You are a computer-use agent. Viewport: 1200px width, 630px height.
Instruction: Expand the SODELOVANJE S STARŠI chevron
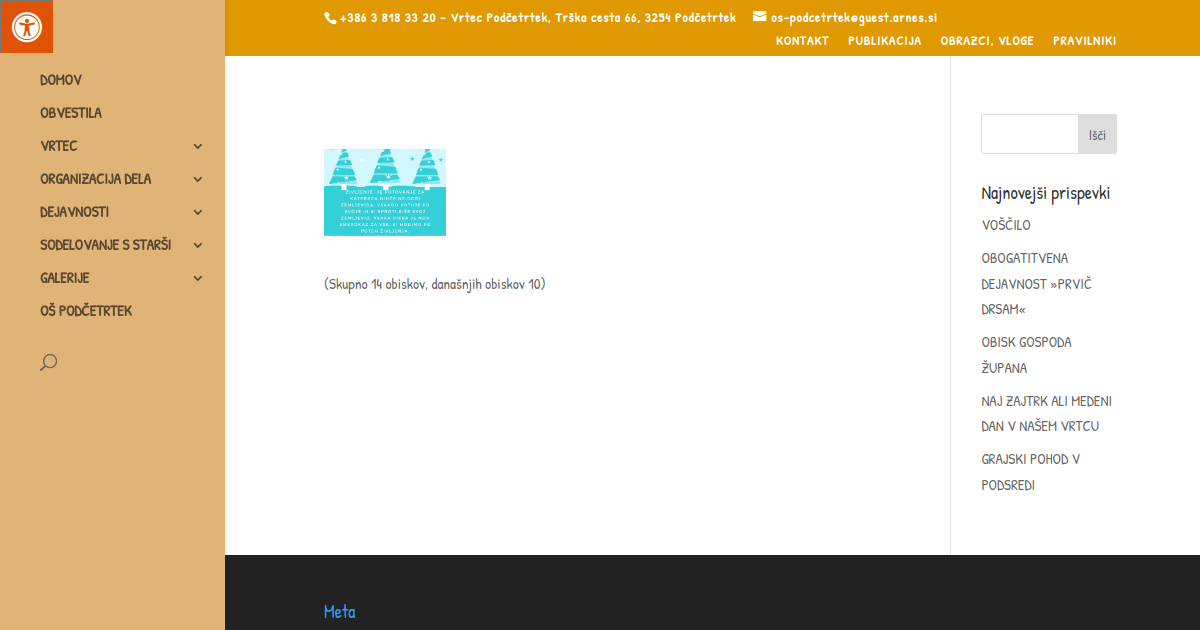(197, 245)
